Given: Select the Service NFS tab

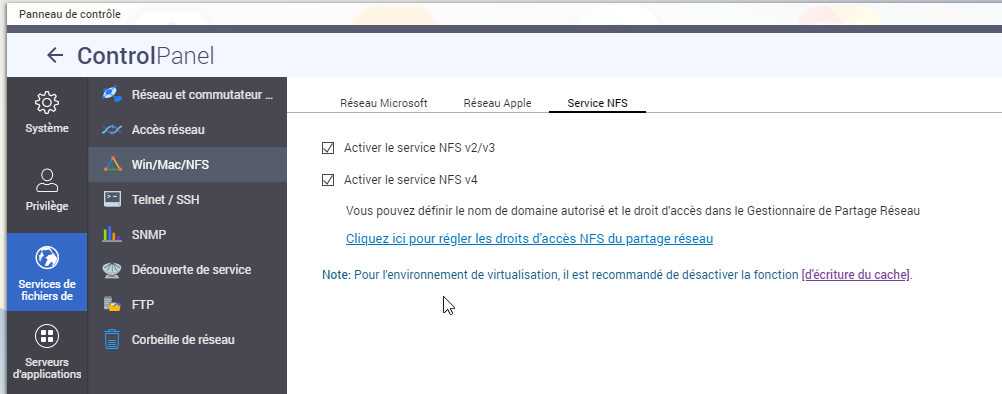Looking at the screenshot, I should coord(597,103).
